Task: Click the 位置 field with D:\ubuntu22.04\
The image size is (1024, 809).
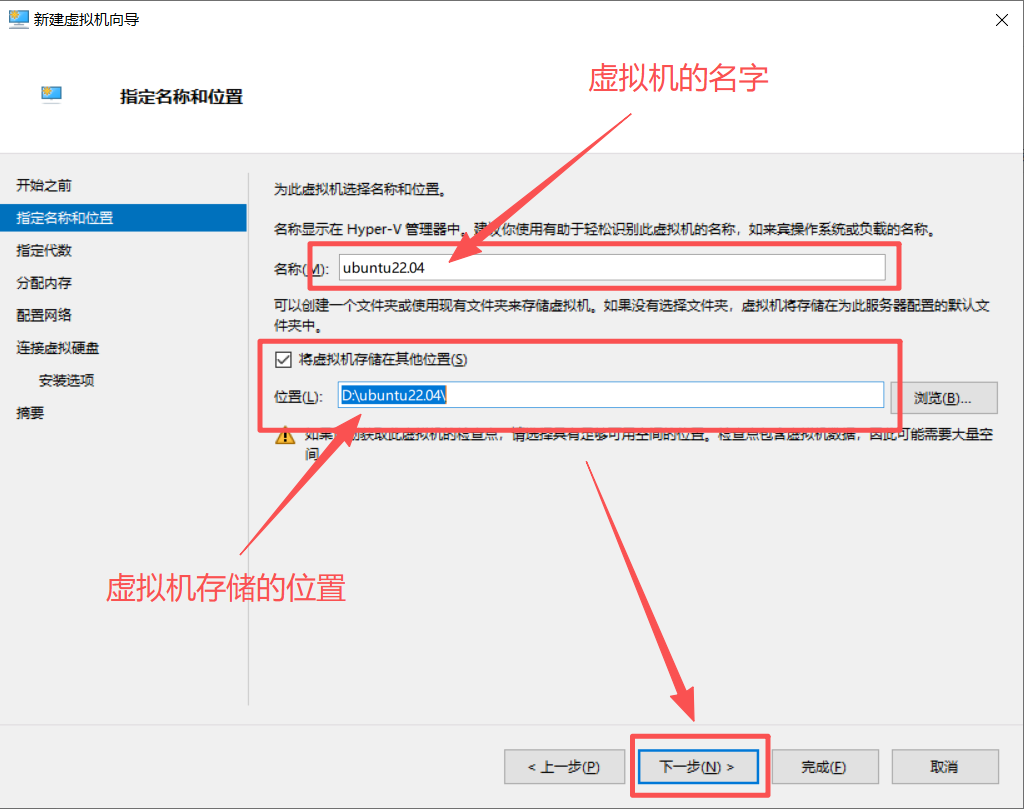Action: 611,395
